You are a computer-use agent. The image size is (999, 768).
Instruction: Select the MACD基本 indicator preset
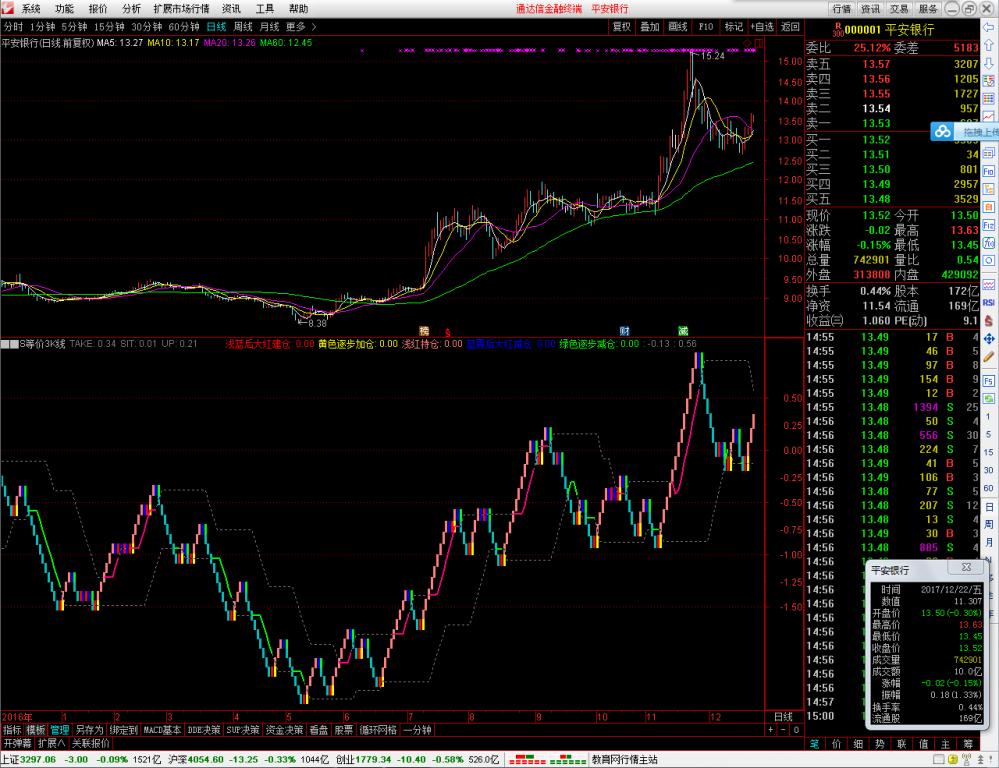162,730
